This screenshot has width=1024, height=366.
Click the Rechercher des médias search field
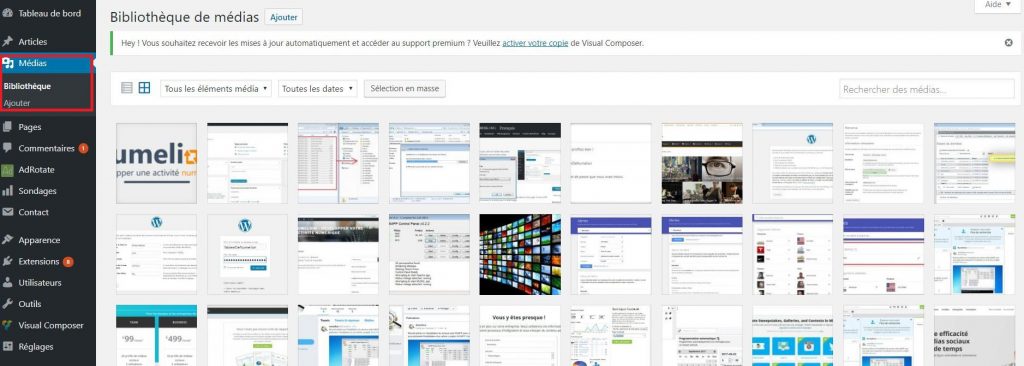(927, 90)
